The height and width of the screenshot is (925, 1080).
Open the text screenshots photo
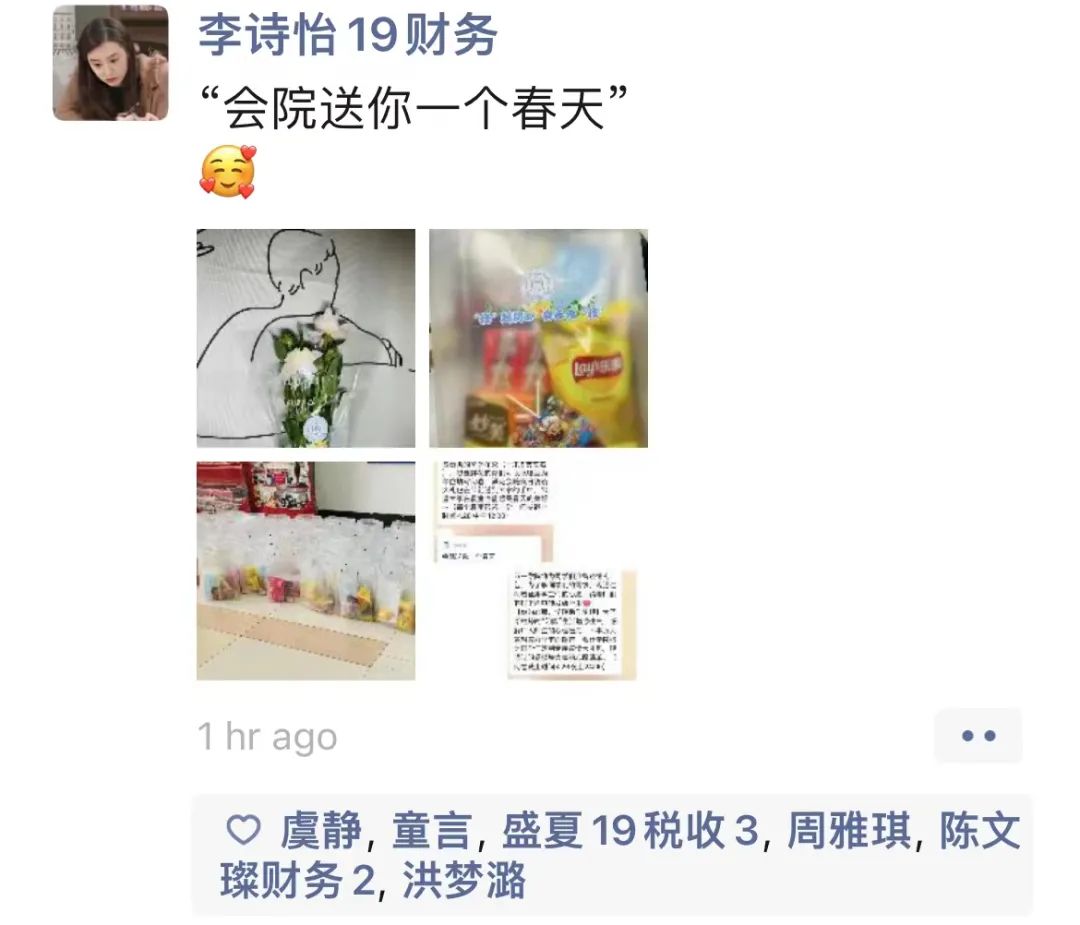539,571
